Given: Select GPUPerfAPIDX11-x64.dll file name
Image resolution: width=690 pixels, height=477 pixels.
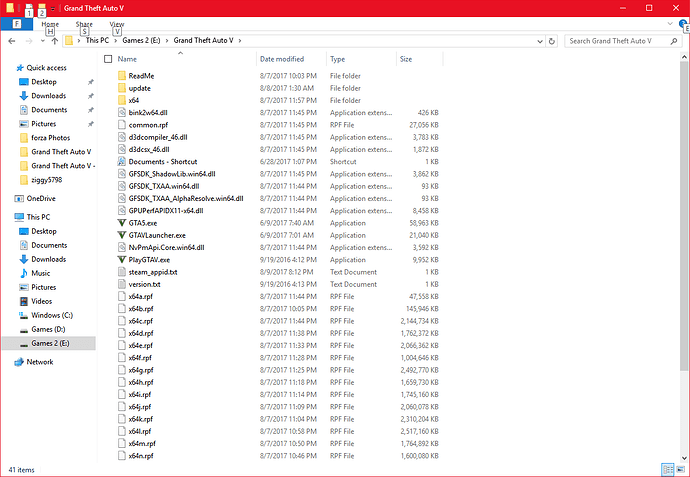Looking at the screenshot, I should (x=166, y=211).
